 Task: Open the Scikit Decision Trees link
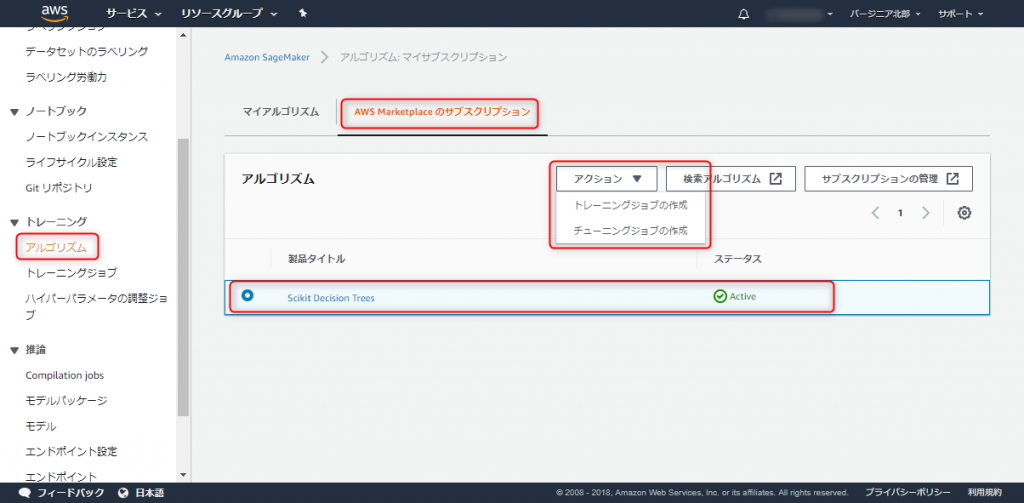331,298
